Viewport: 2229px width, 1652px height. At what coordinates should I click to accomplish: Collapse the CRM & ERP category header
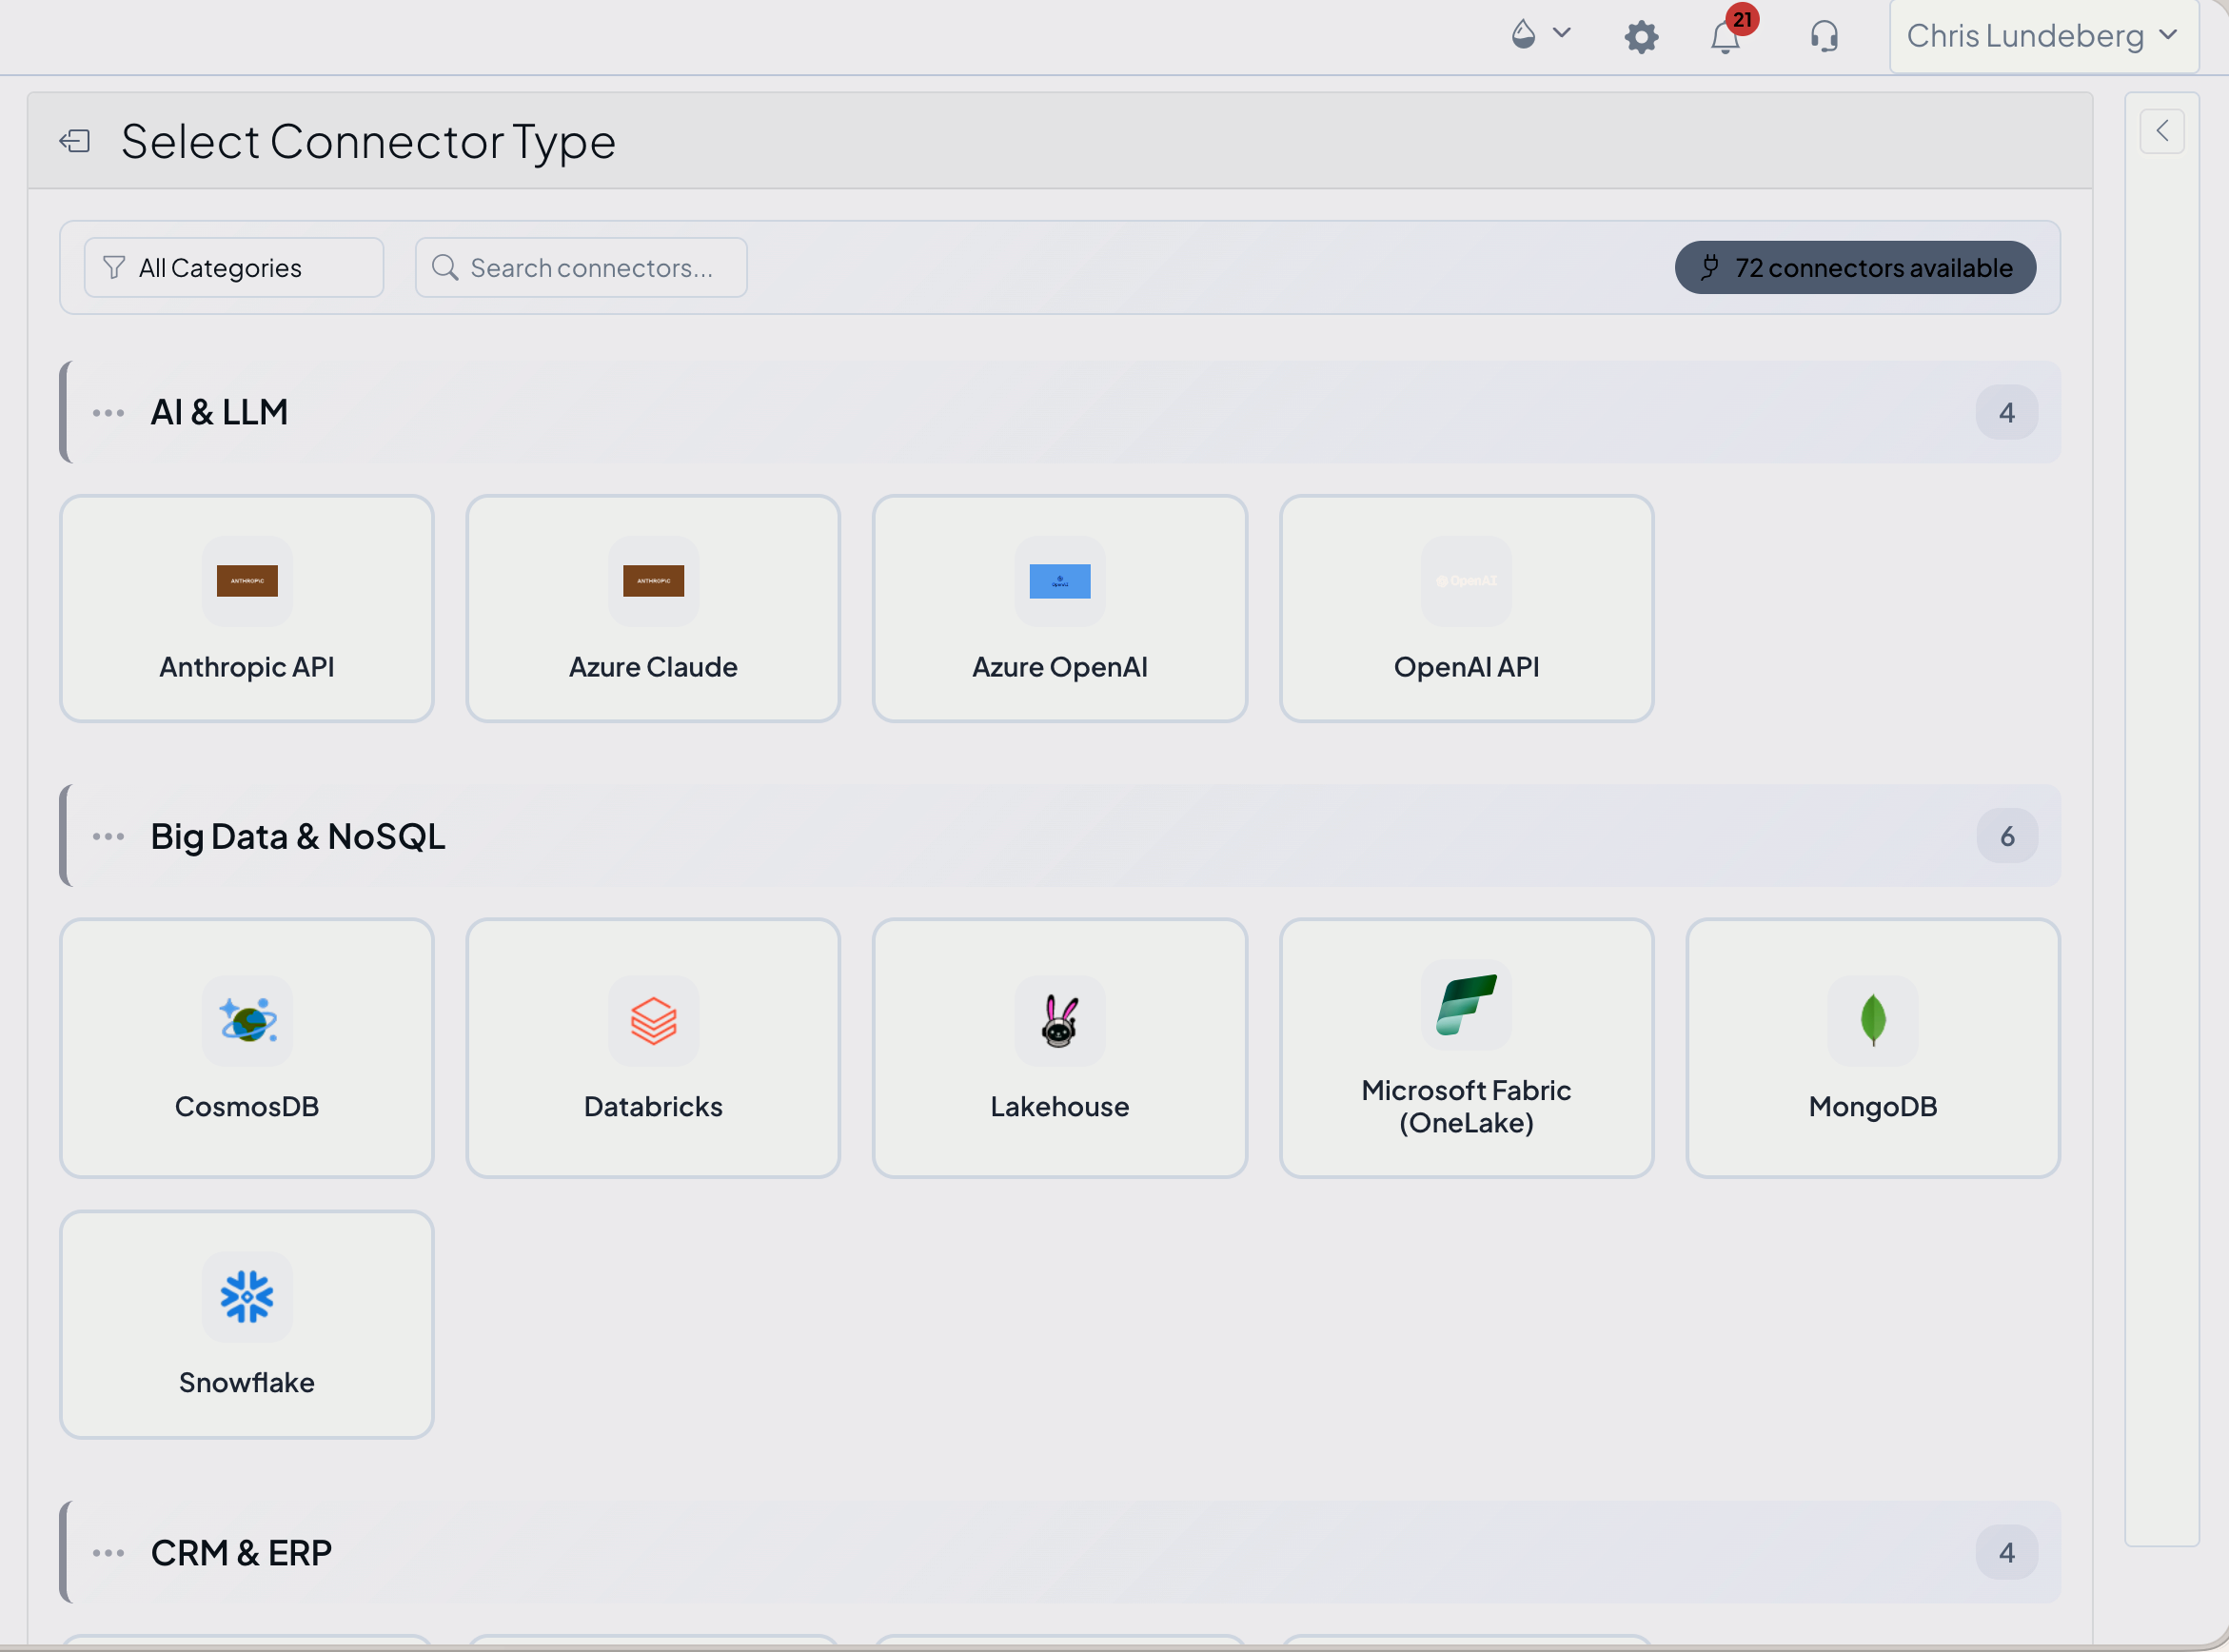pyautogui.click(x=1060, y=1553)
